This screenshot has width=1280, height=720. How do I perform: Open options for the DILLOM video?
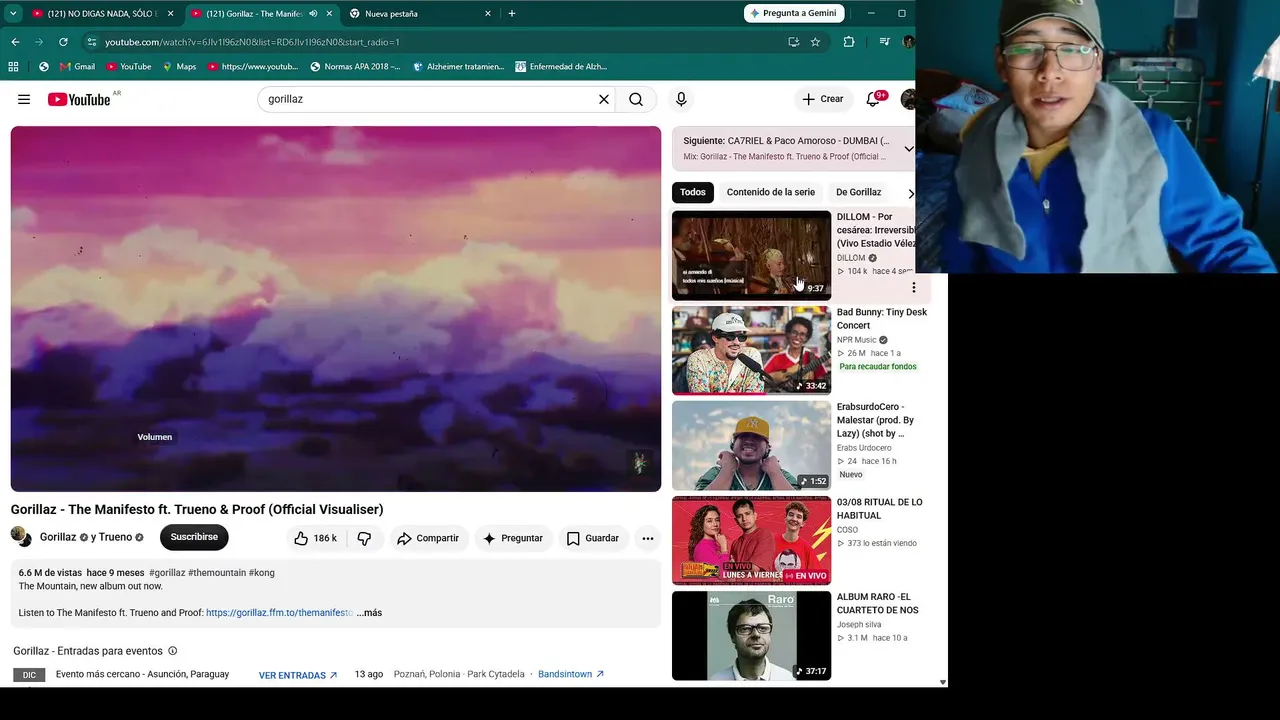coord(913,288)
